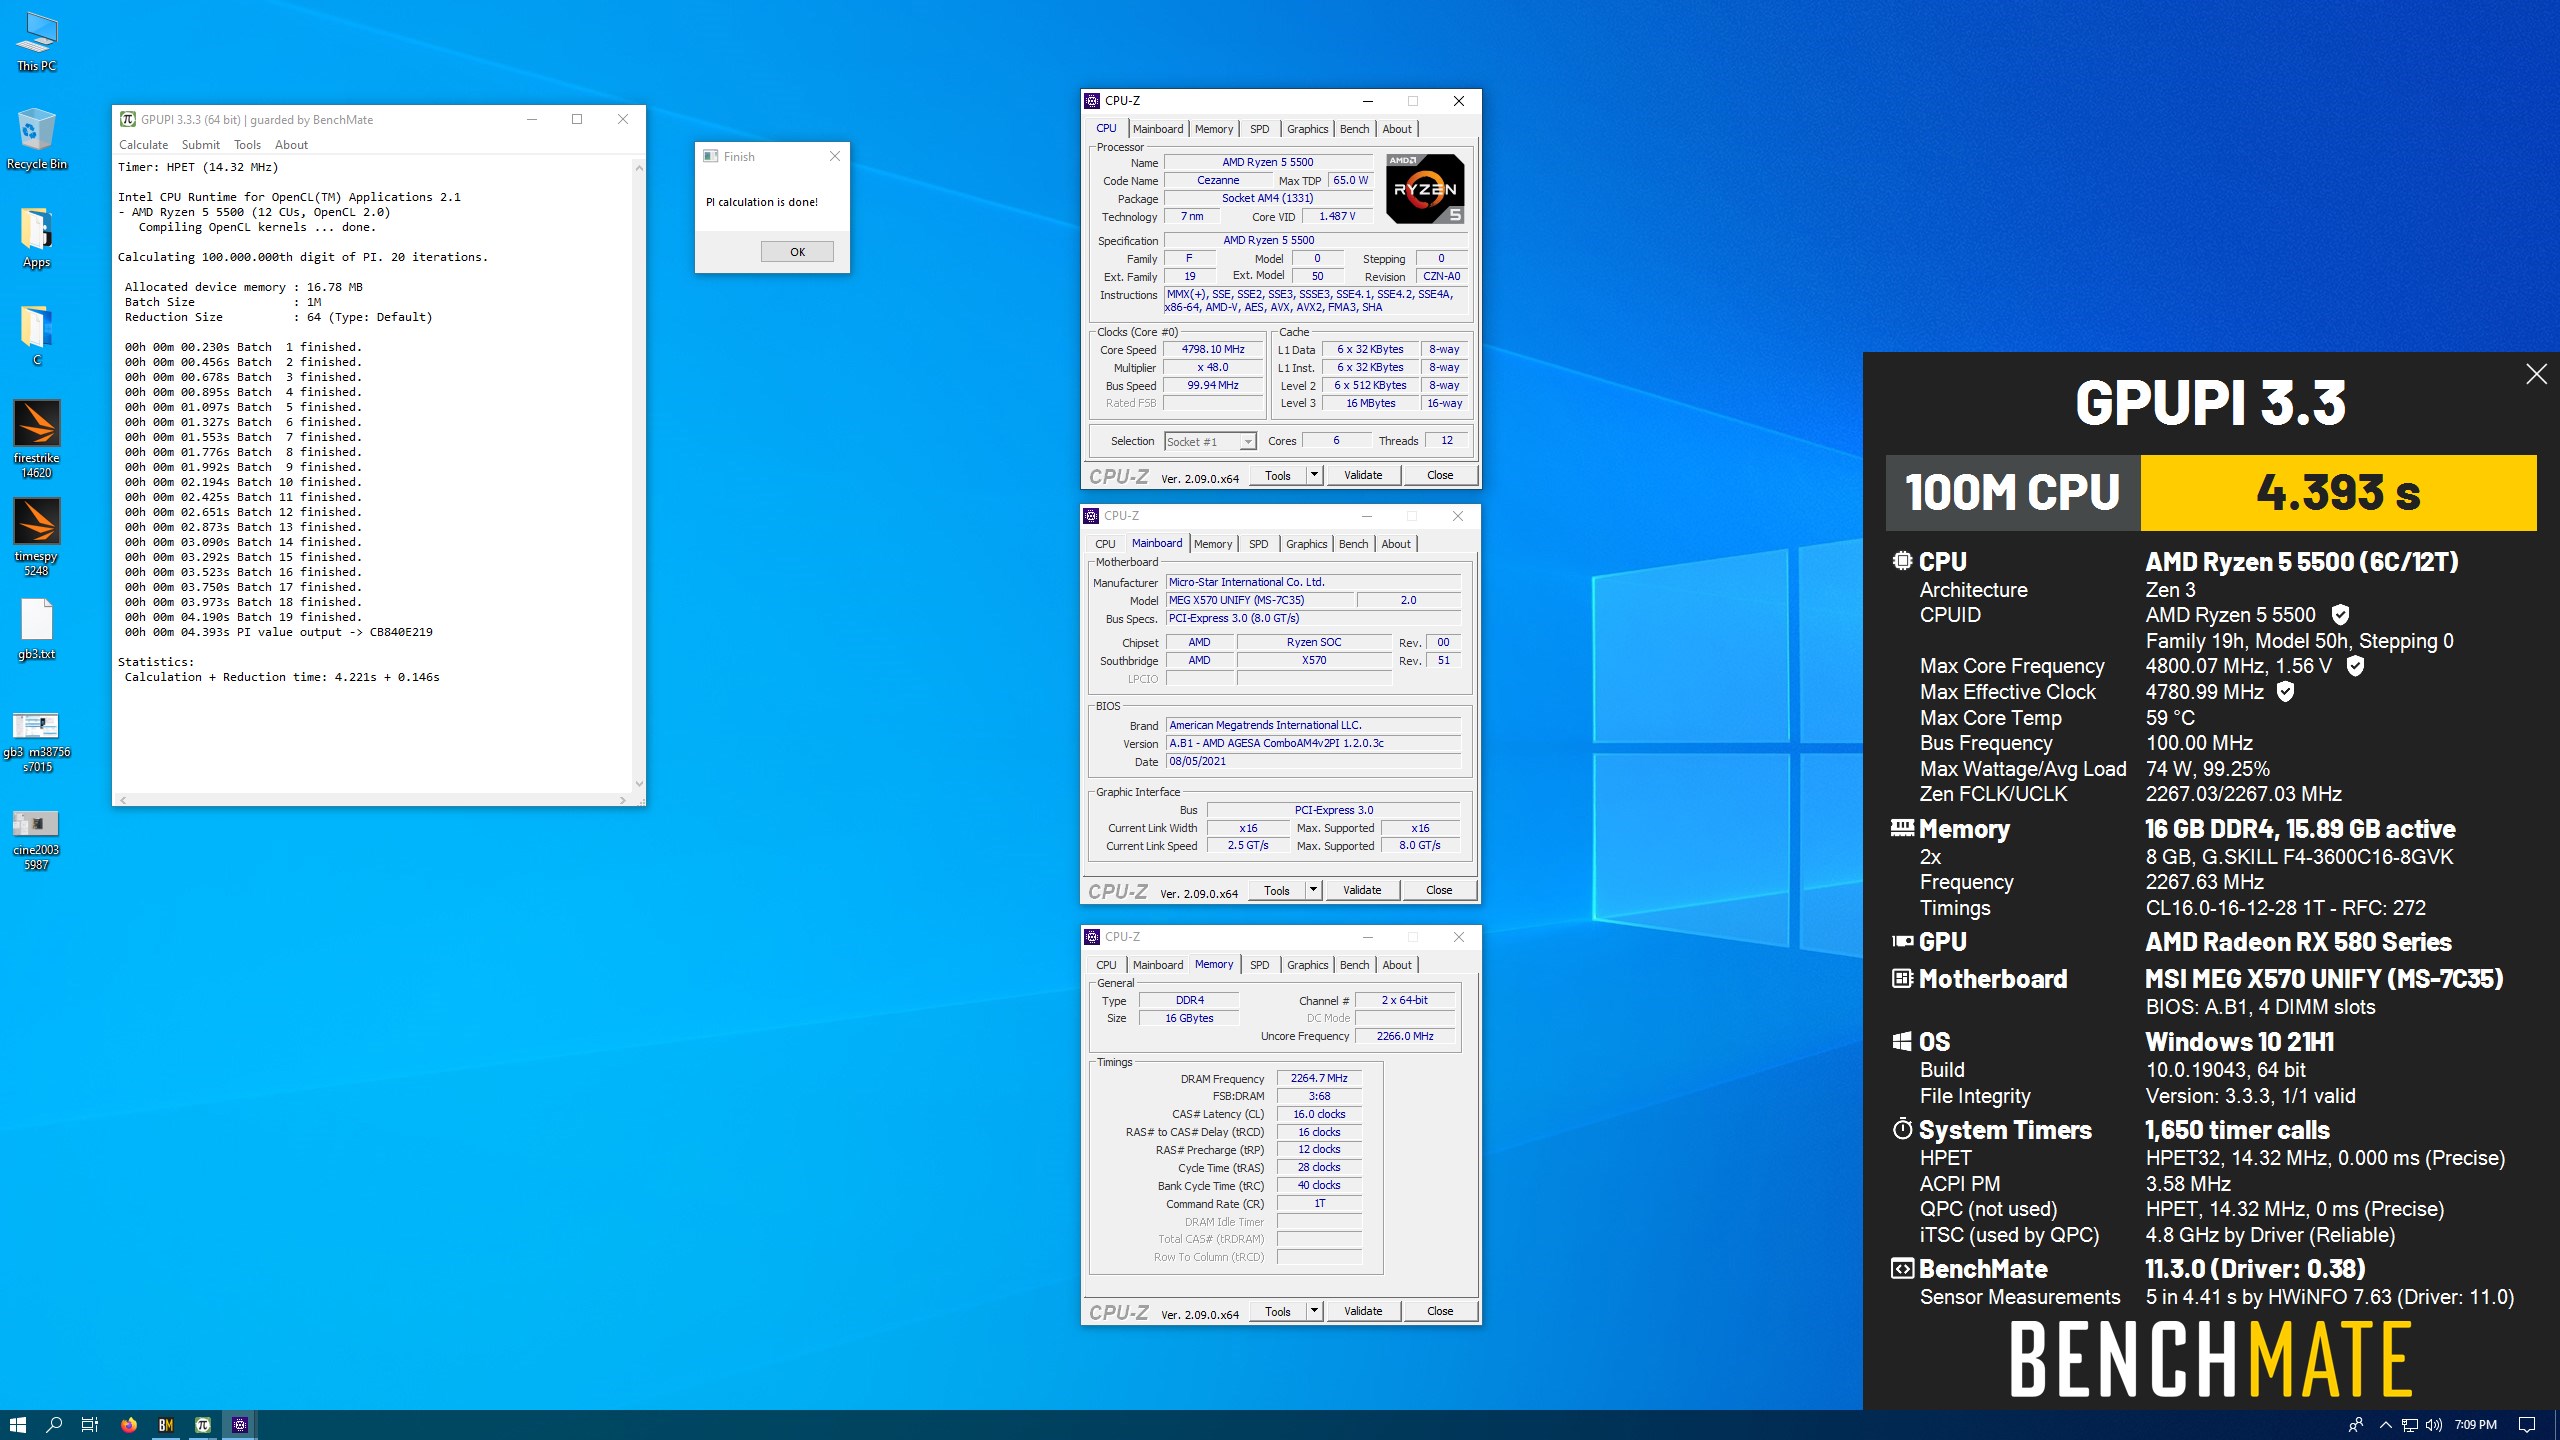The image size is (2560, 1440).
Task: Expand the Socket #1 selection dropdown
Action: pos(1248,442)
